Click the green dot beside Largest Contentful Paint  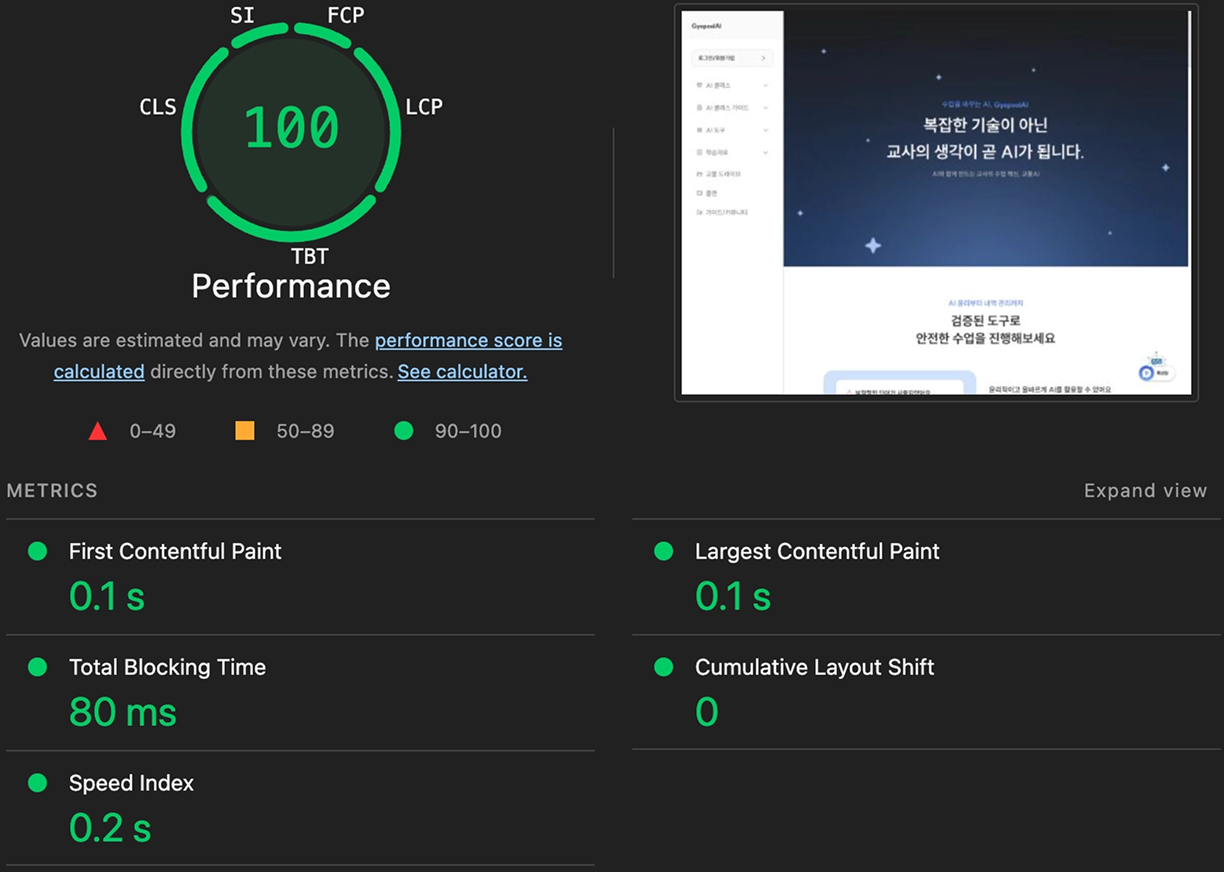click(x=663, y=551)
